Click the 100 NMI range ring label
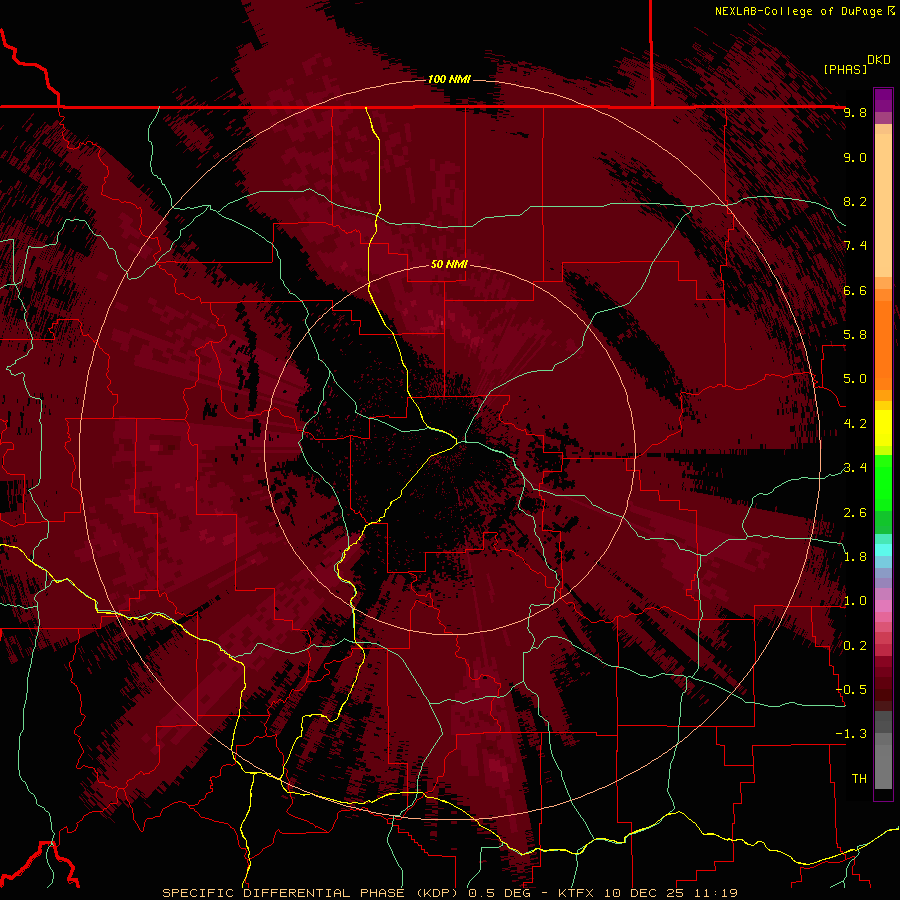Viewport: 900px width, 900px height. click(449, 79)
